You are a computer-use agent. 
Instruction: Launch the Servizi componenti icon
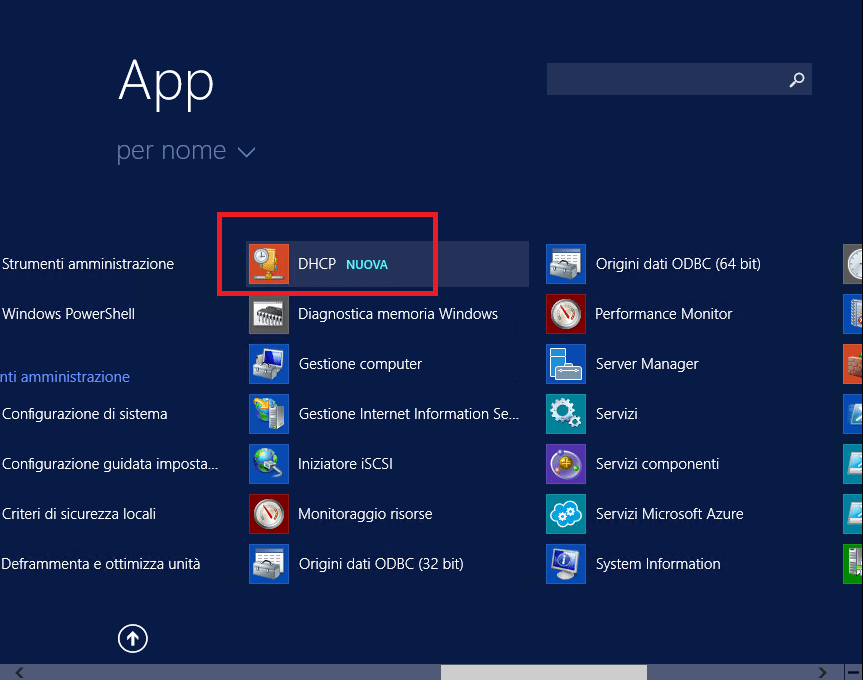pos(566,464)
